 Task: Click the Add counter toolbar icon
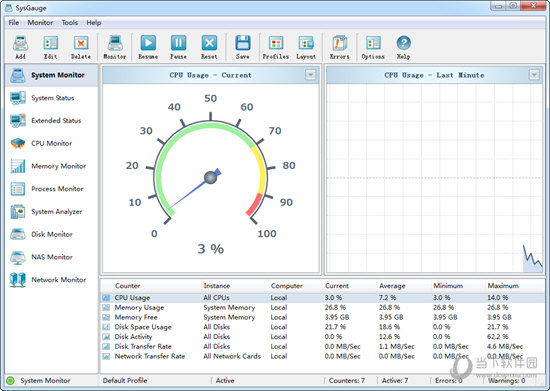[x=20, y=47]
